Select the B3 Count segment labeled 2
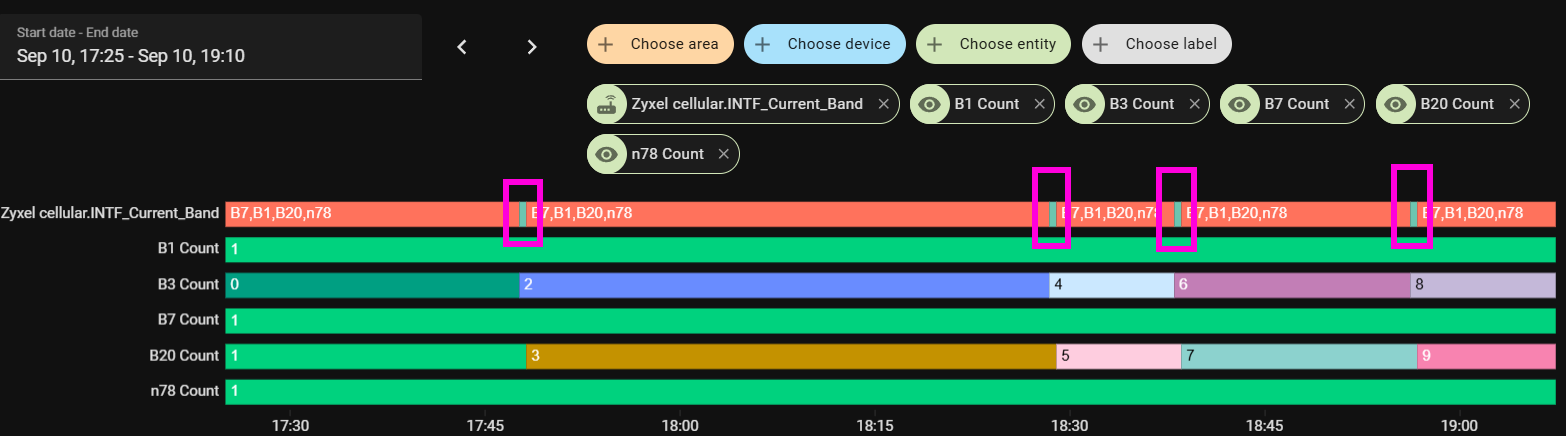 pos(784,285)
